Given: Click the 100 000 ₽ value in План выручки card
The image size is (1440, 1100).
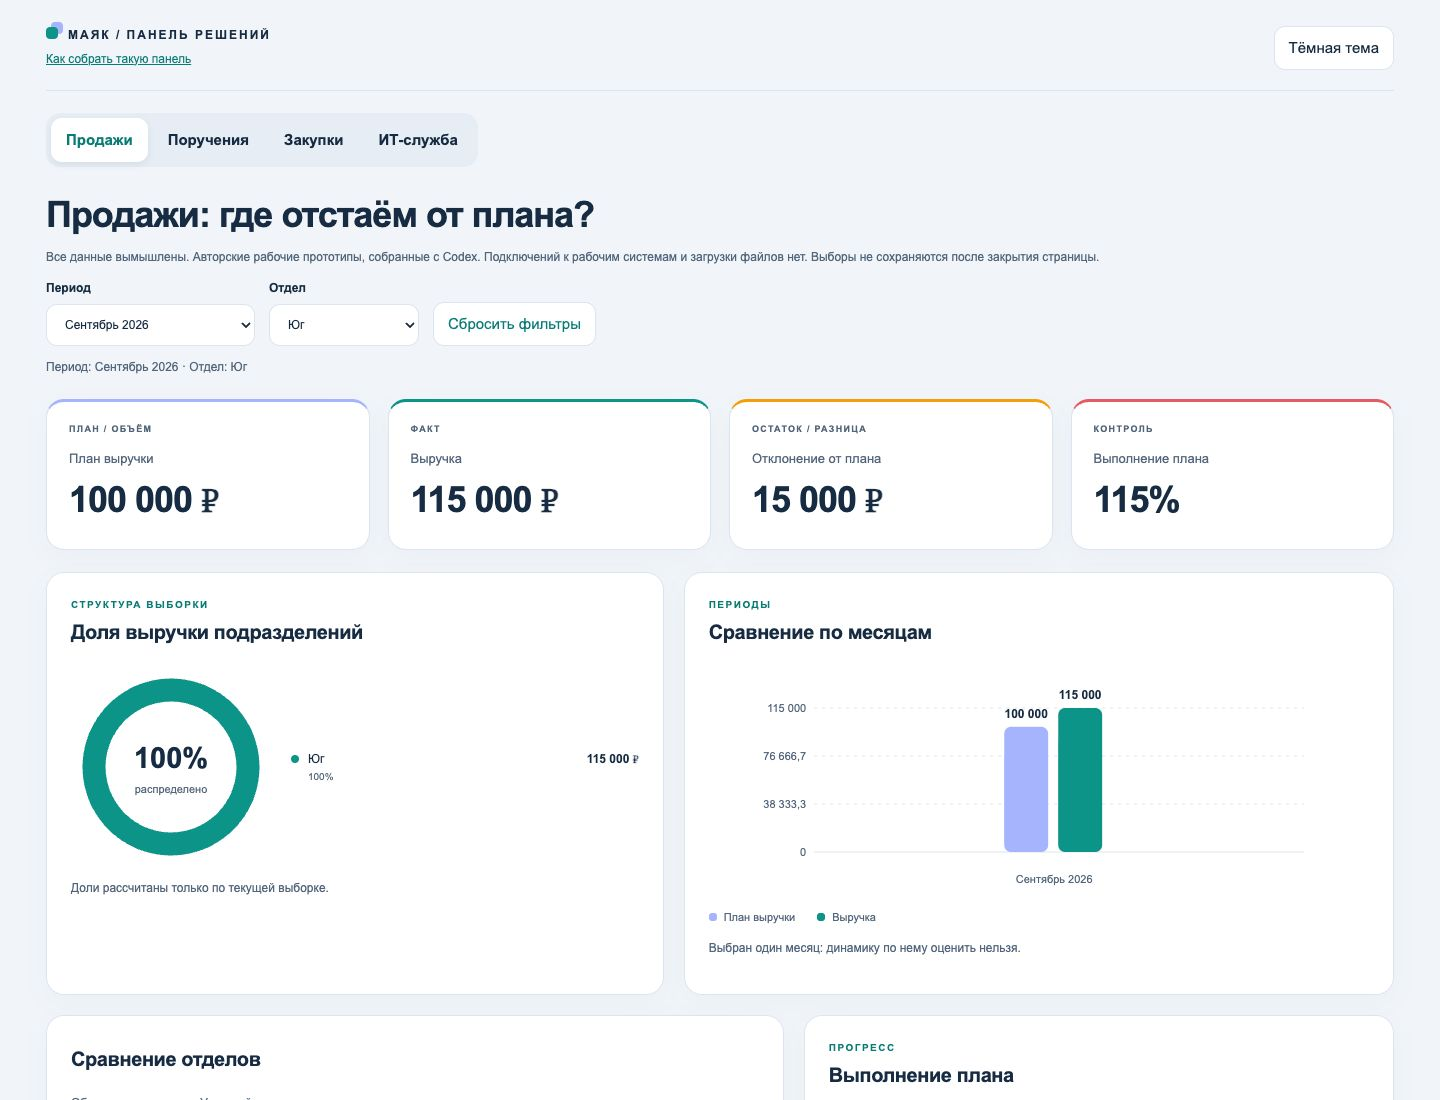Looking at the screenshot, I should tap(144, 499).
